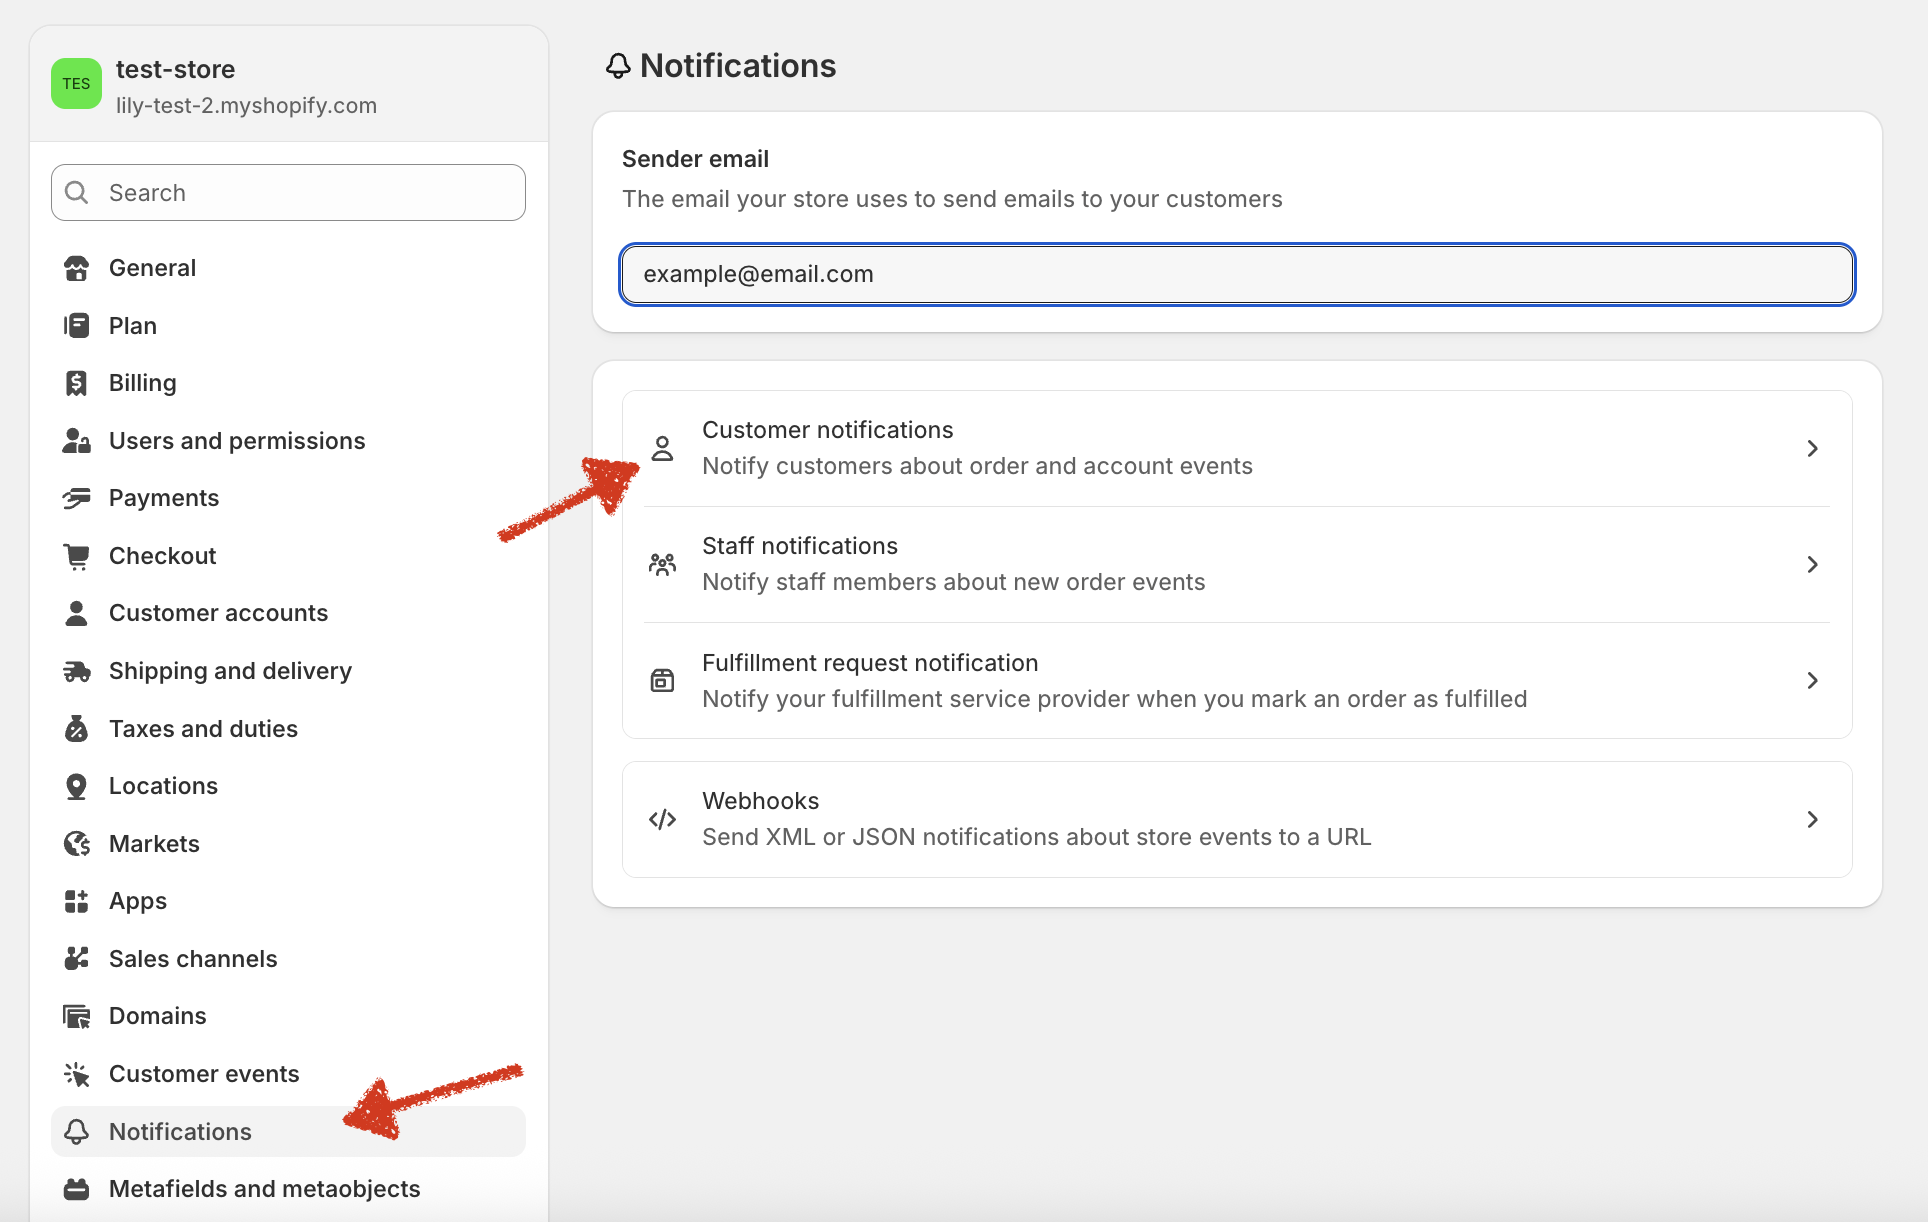Click the green TES store avatar
This screenshot has height=1222, width=1928.
(x=76, y=84)
